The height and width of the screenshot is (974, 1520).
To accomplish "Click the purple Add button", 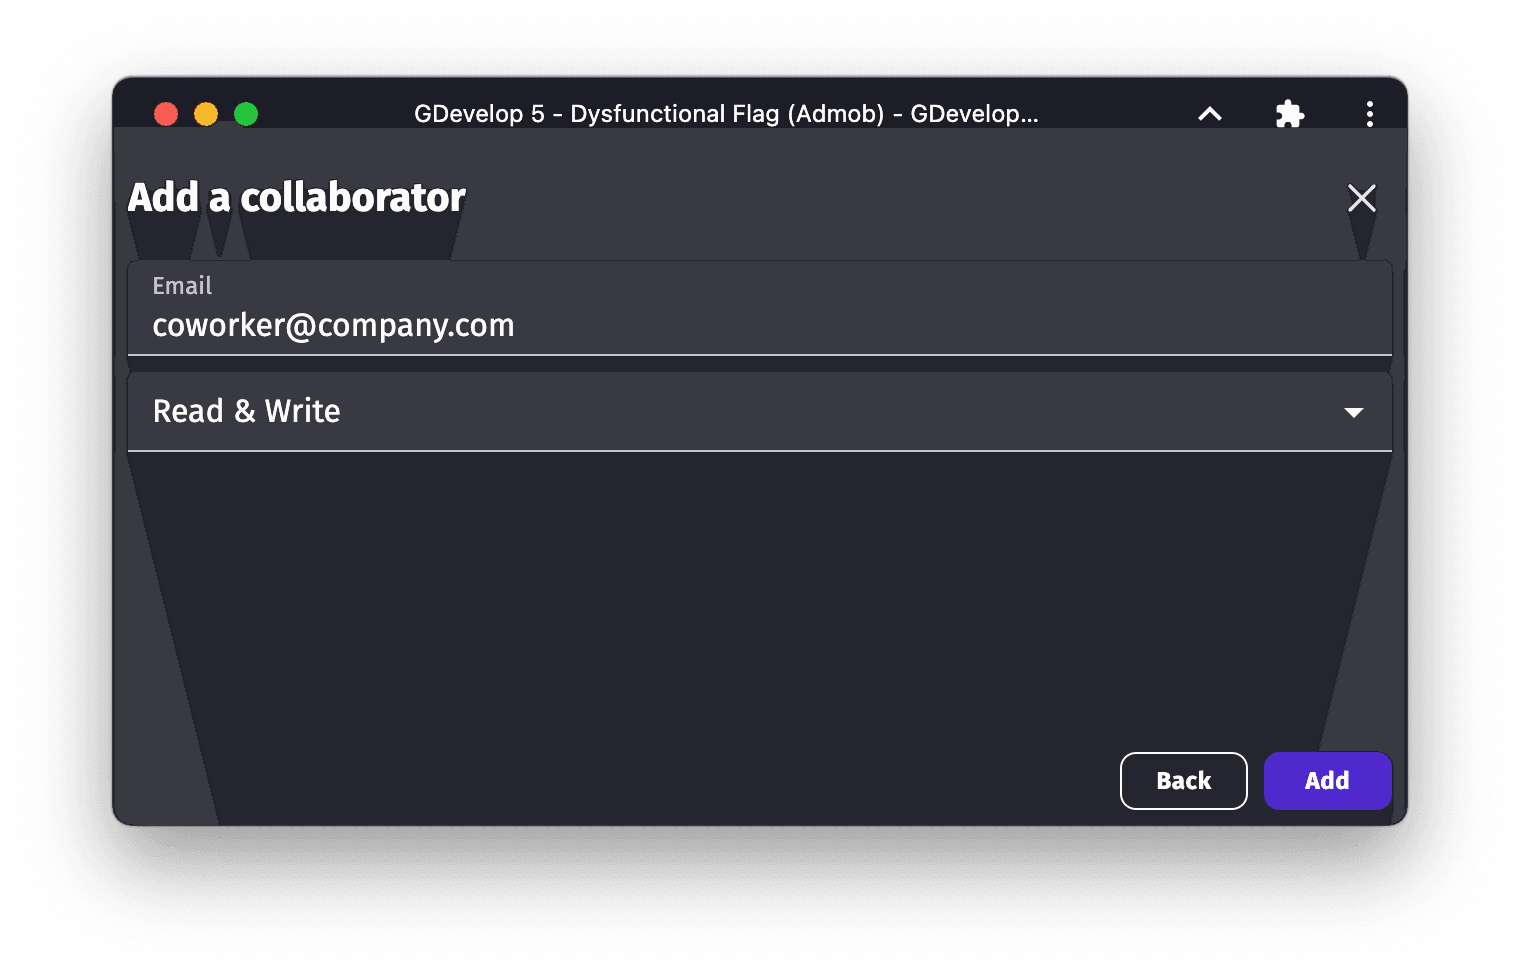I will pyautogui.click(x=1327, y=780).
